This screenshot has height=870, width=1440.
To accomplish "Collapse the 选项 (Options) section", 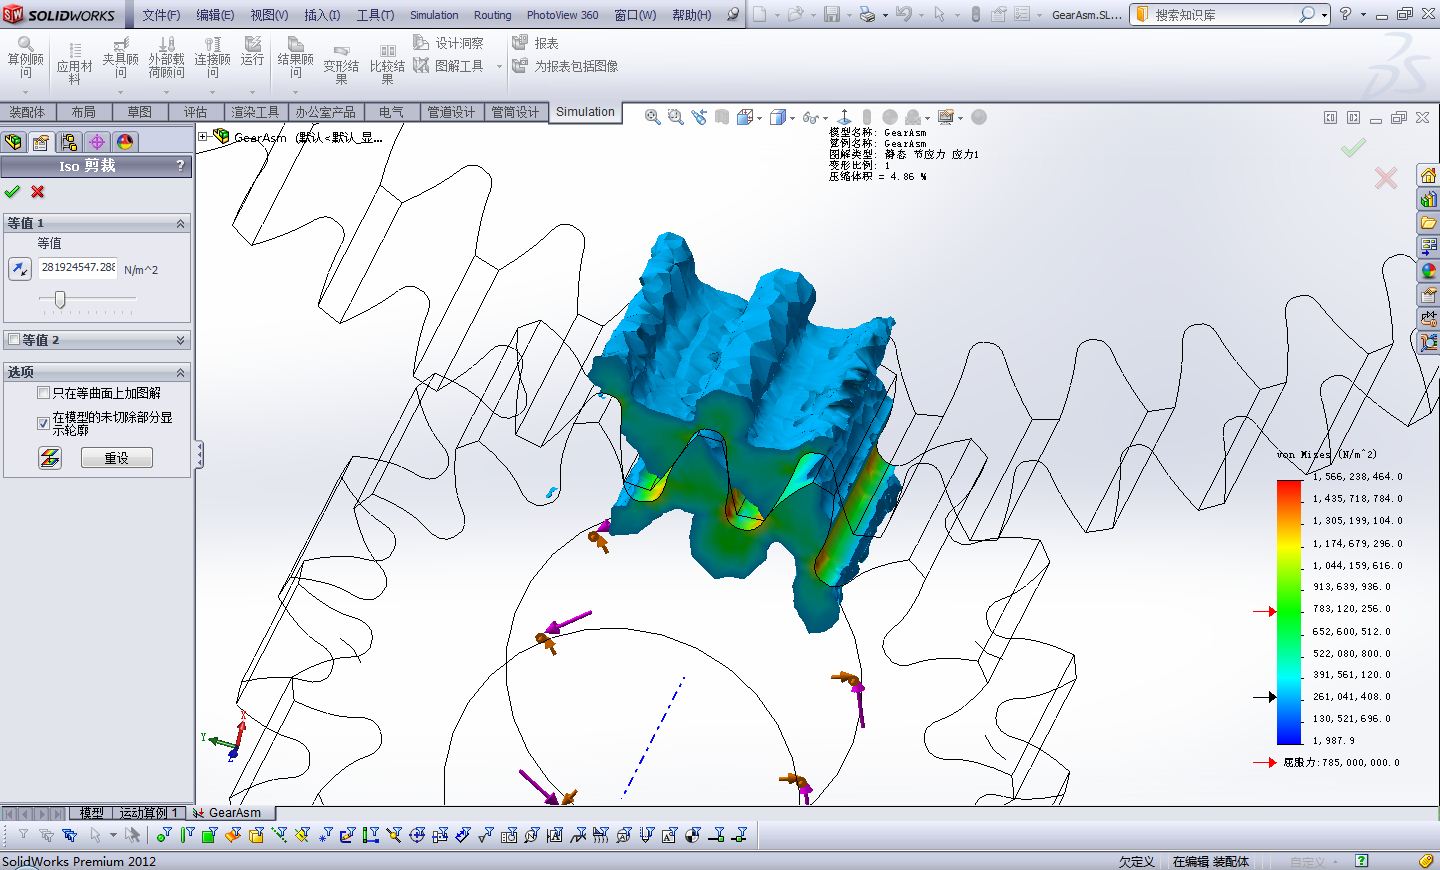I will click(181, 372).
